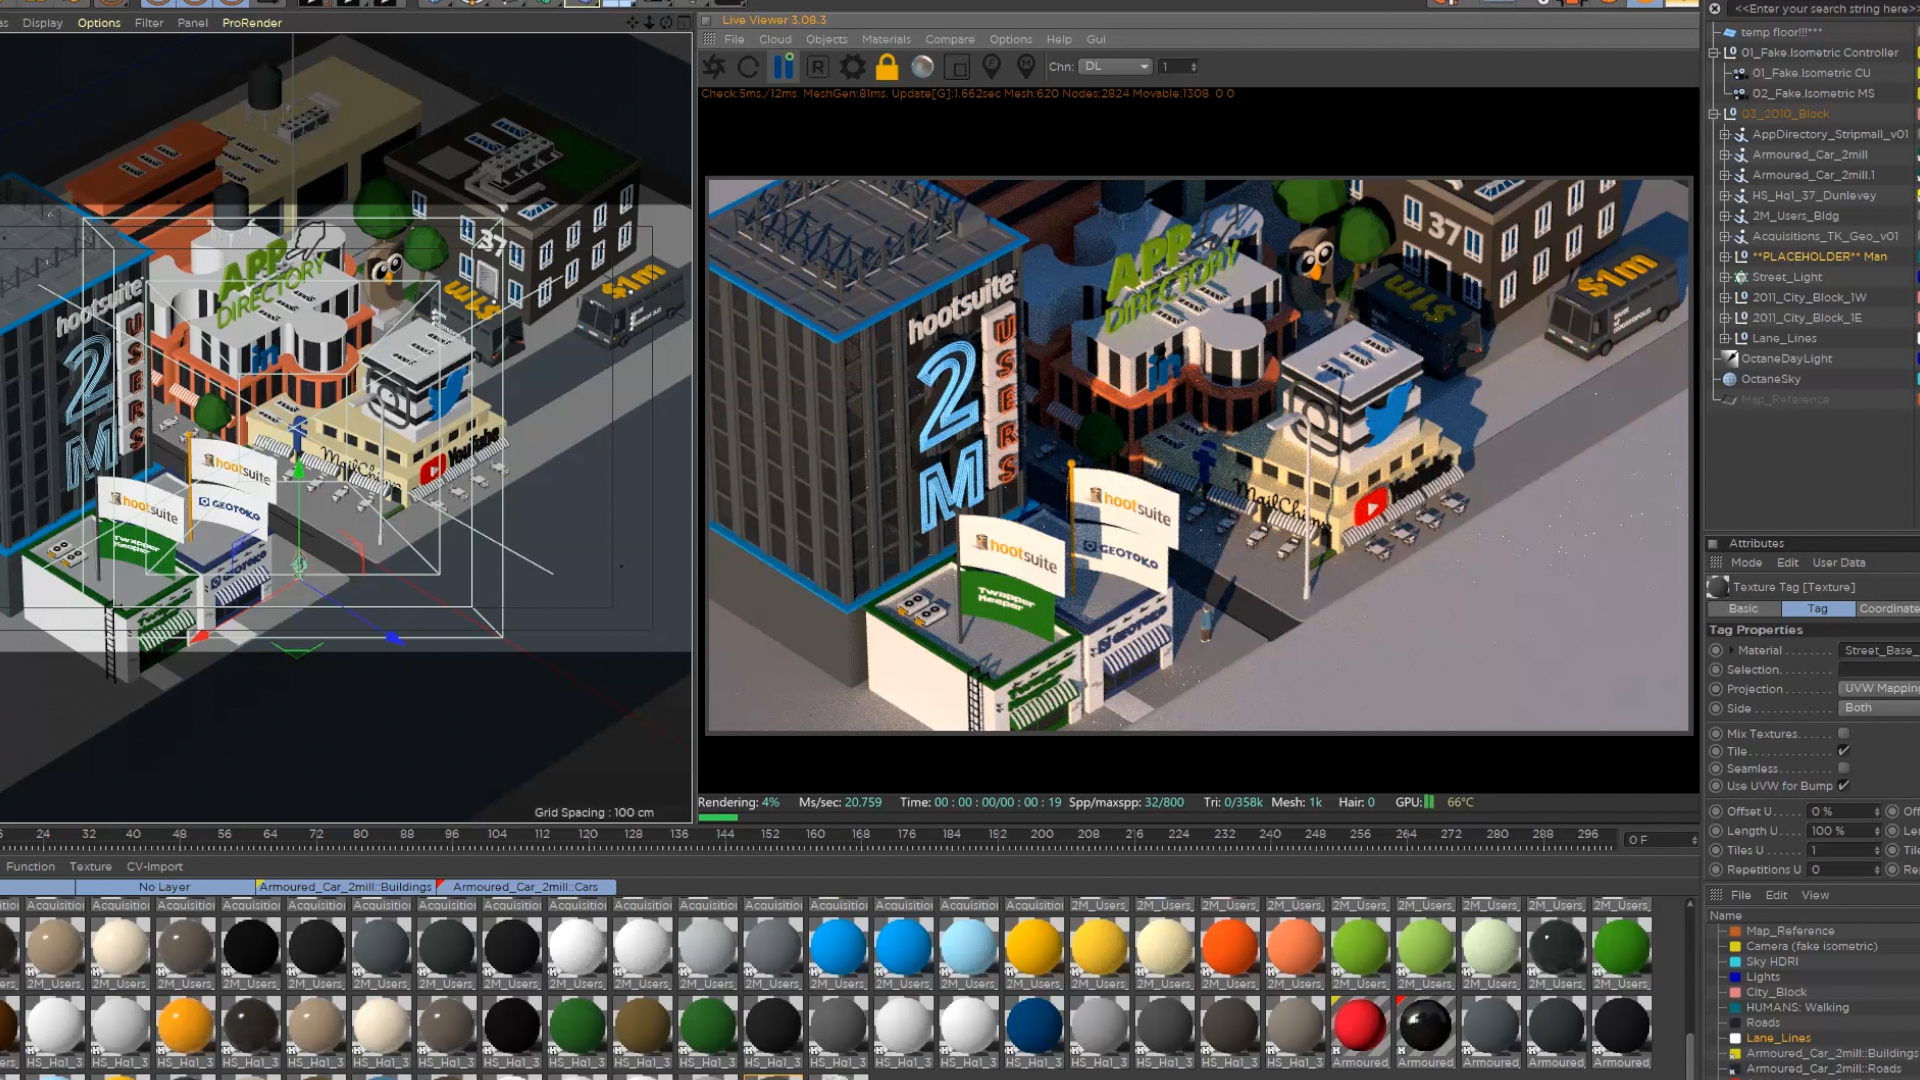
Task: Switch to the Coordinates attributes tab
Action: point(1888,608)
